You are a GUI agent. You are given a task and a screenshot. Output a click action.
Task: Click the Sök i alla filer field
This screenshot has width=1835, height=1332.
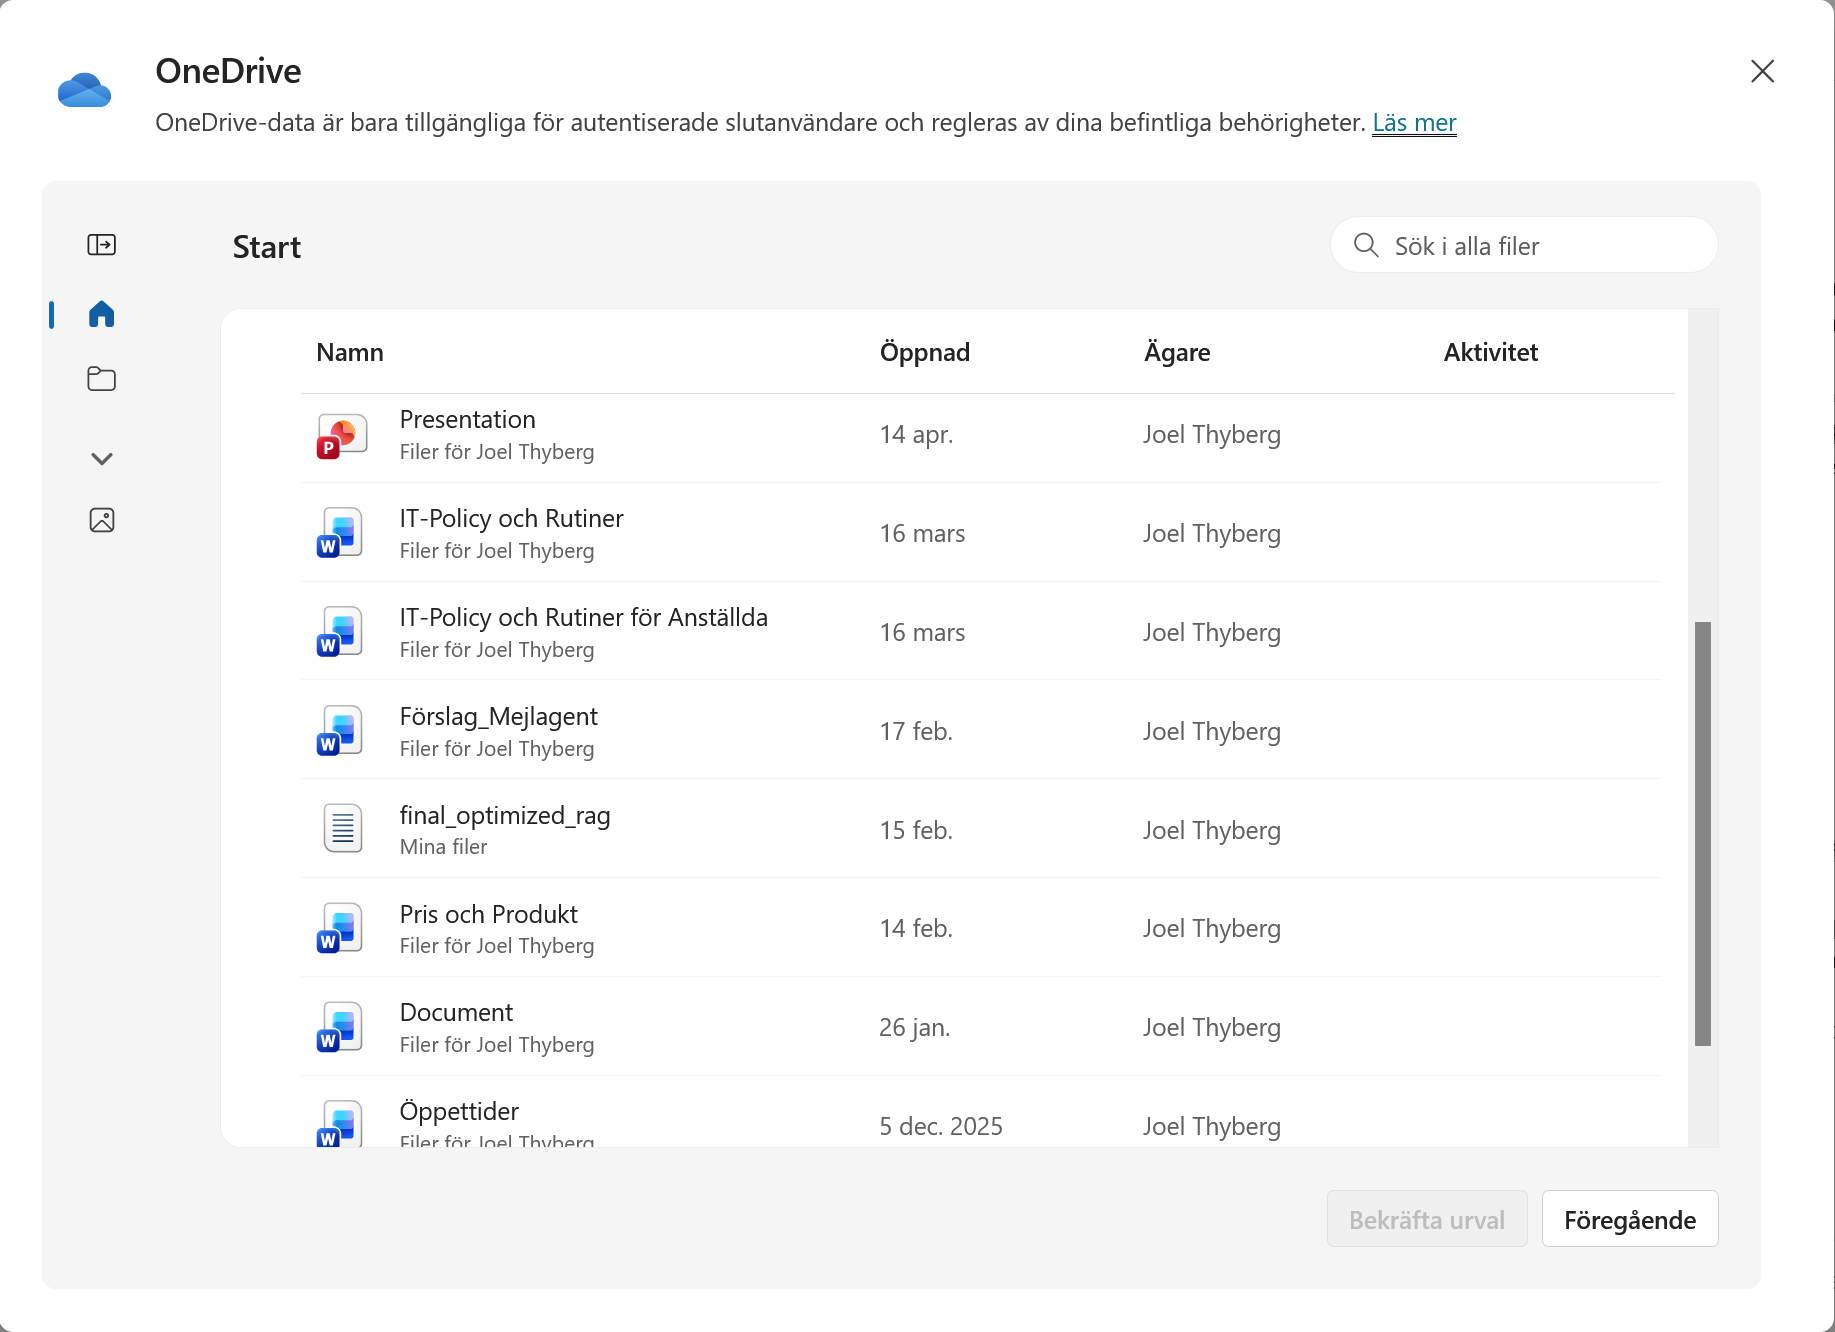coord(1524,245)
